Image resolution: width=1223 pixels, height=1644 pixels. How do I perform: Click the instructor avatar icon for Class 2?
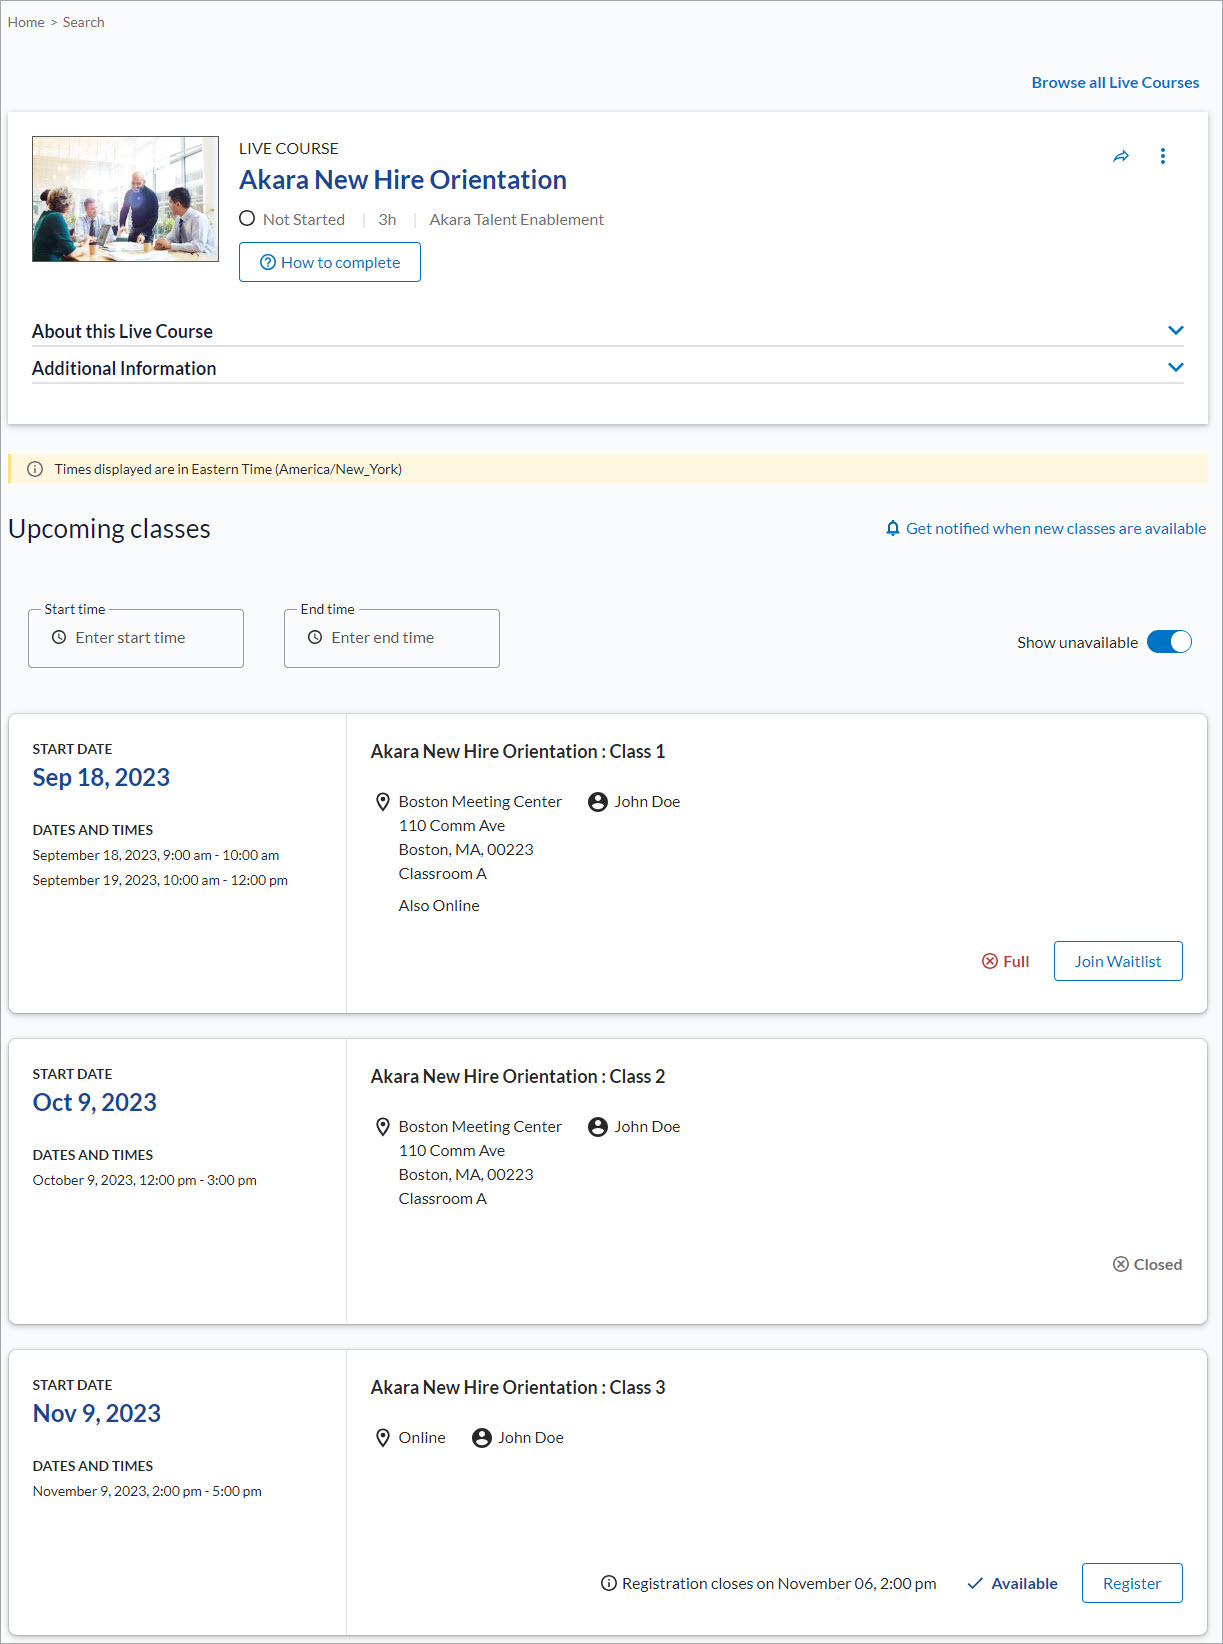tap(598, 1127)
